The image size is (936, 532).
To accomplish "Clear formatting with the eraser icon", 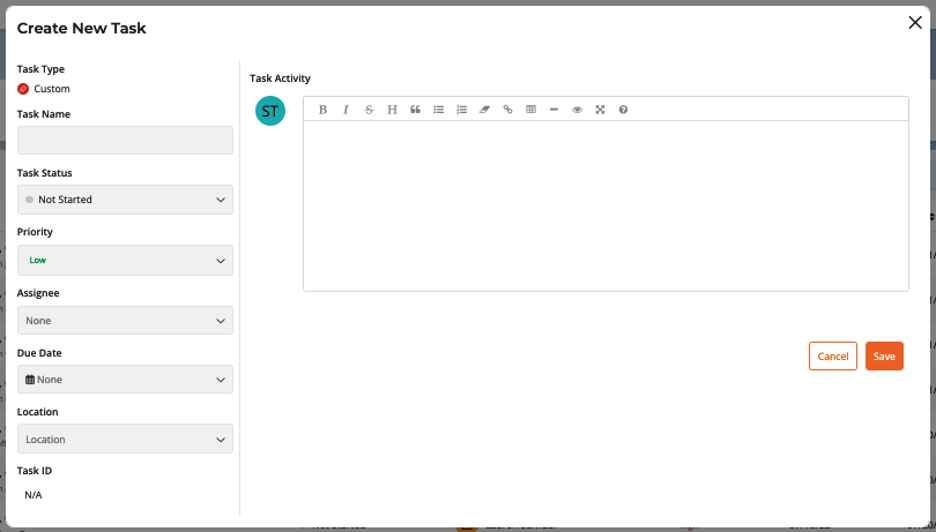I will [485, 109].
